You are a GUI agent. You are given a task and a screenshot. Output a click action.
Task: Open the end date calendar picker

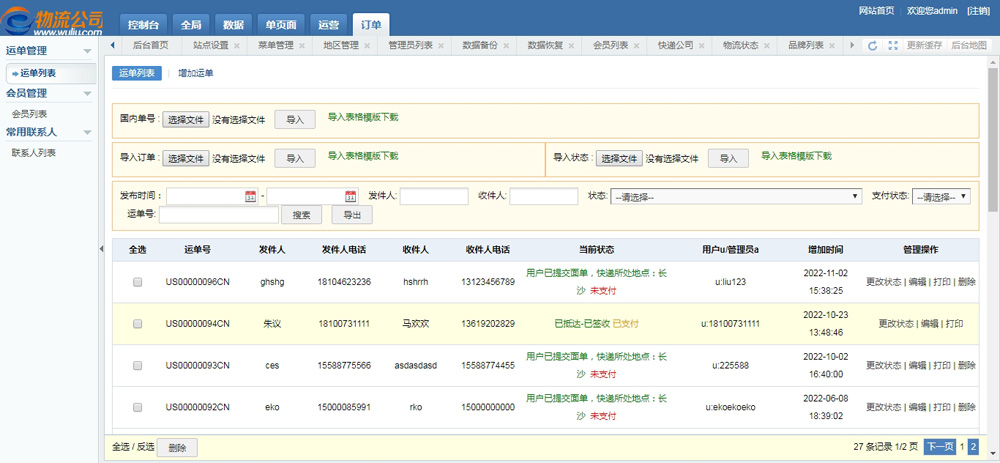351,197
